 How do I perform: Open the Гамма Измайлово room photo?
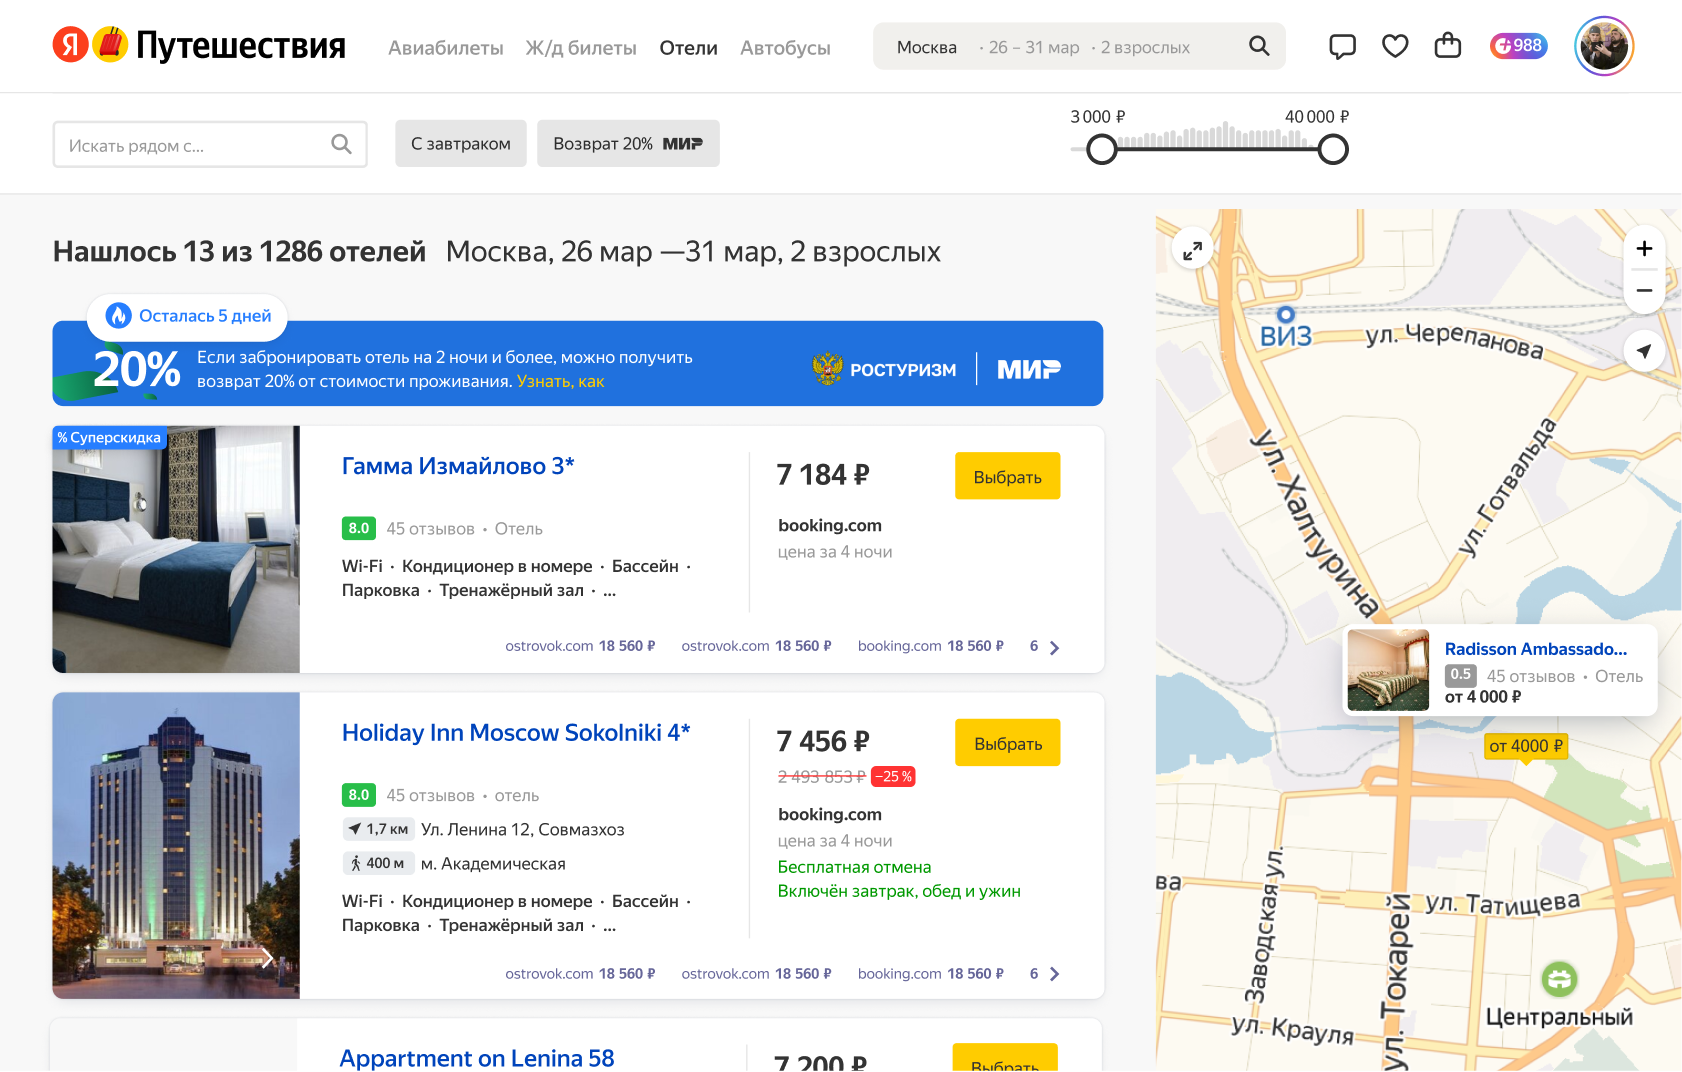point(176,549)
